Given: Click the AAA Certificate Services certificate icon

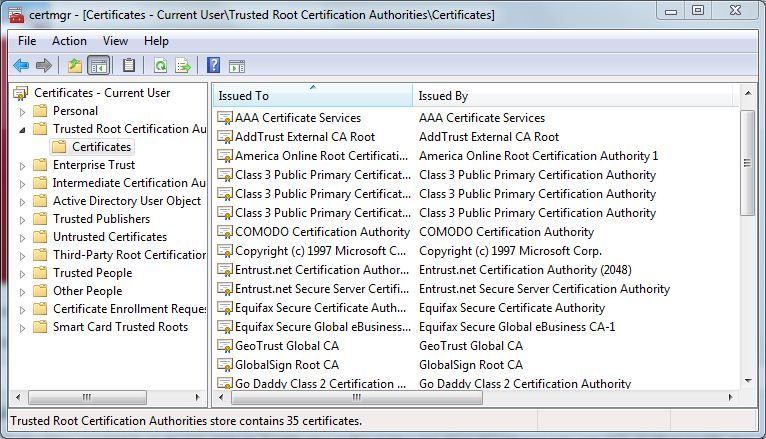Looking at the screenshot, I should pos(224,118).
